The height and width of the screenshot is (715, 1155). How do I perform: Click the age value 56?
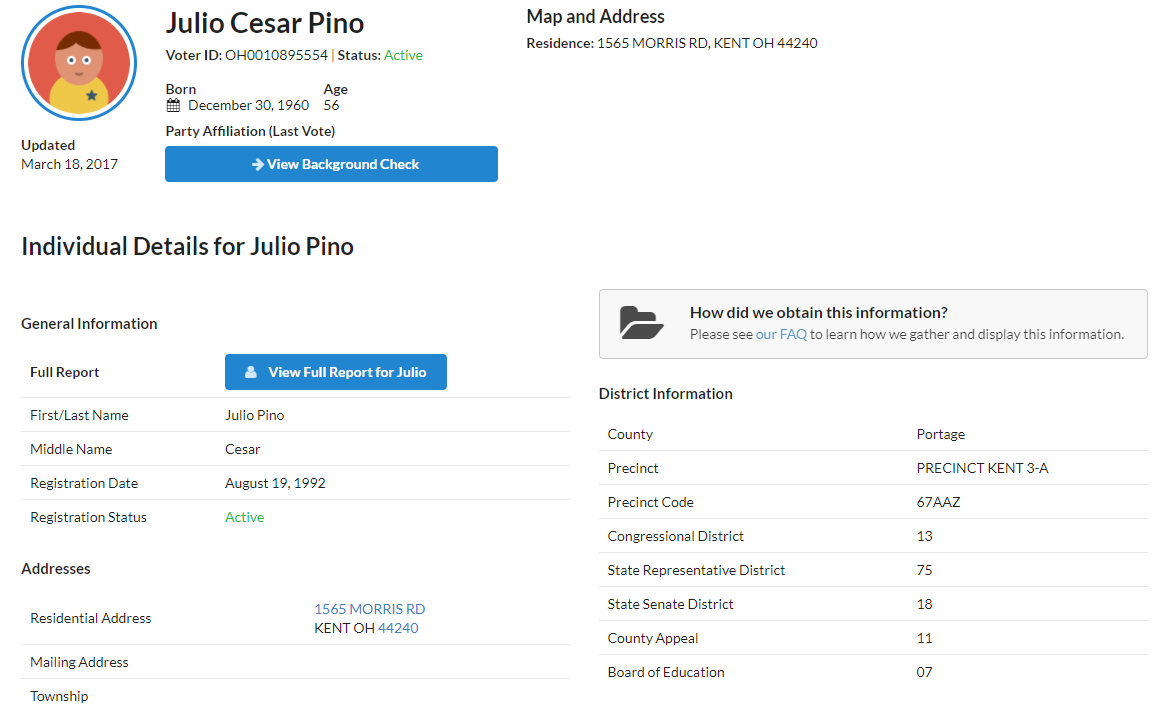point(331,105)
